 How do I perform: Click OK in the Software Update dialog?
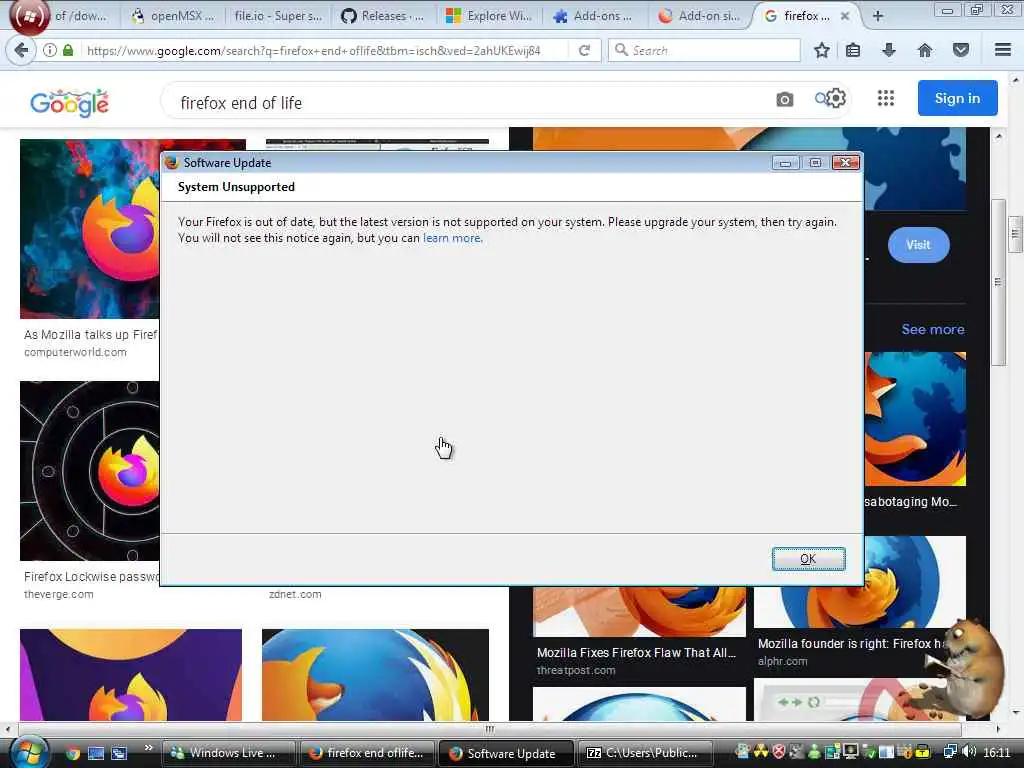click(808, 559)
